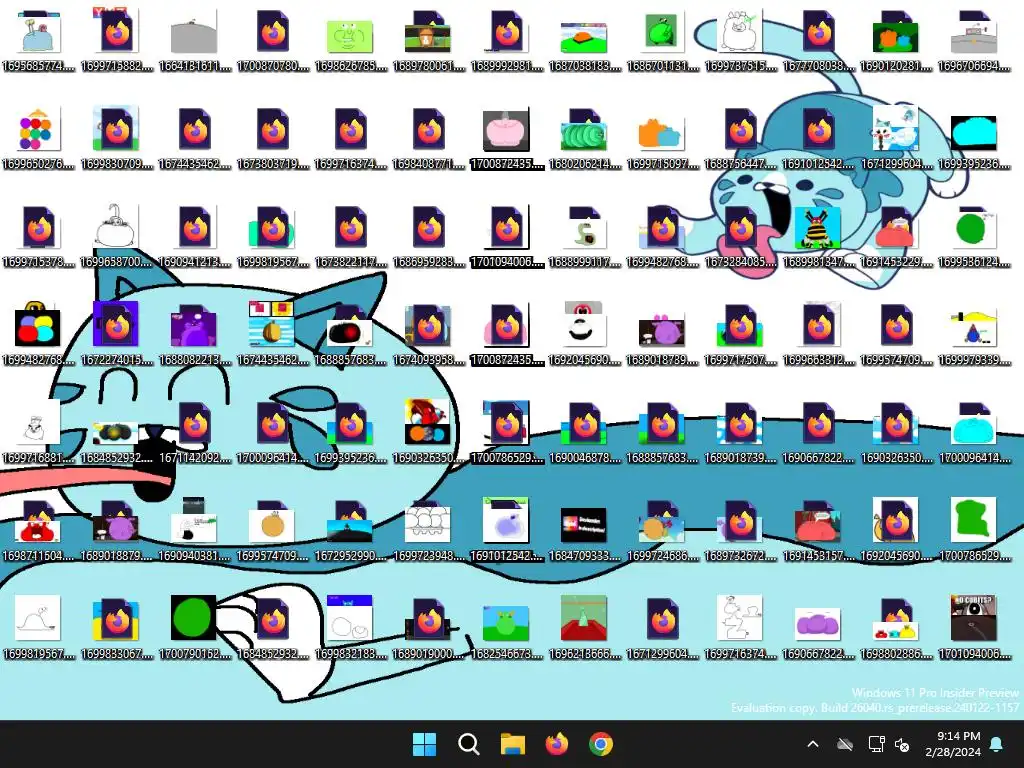
Task: Select Firefox file 1699715882
Action: pos(117,40)
